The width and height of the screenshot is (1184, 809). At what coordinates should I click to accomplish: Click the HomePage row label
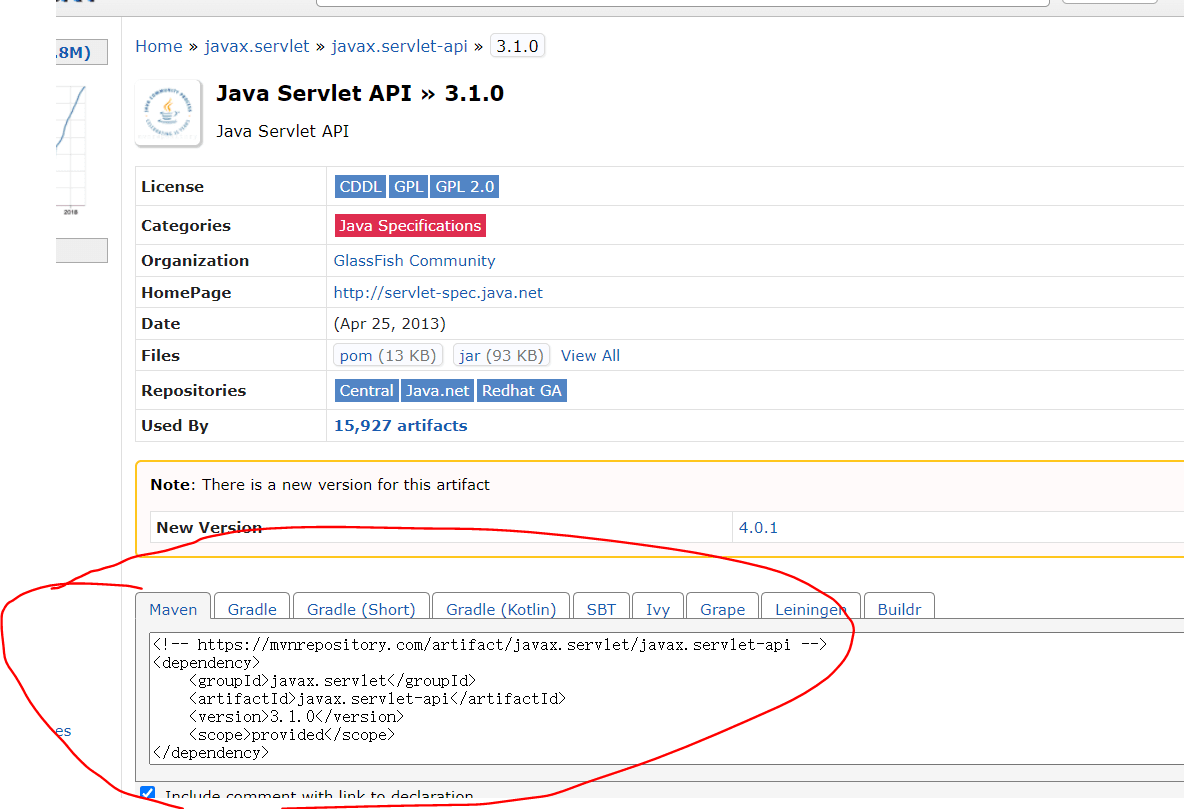(186, 292)
